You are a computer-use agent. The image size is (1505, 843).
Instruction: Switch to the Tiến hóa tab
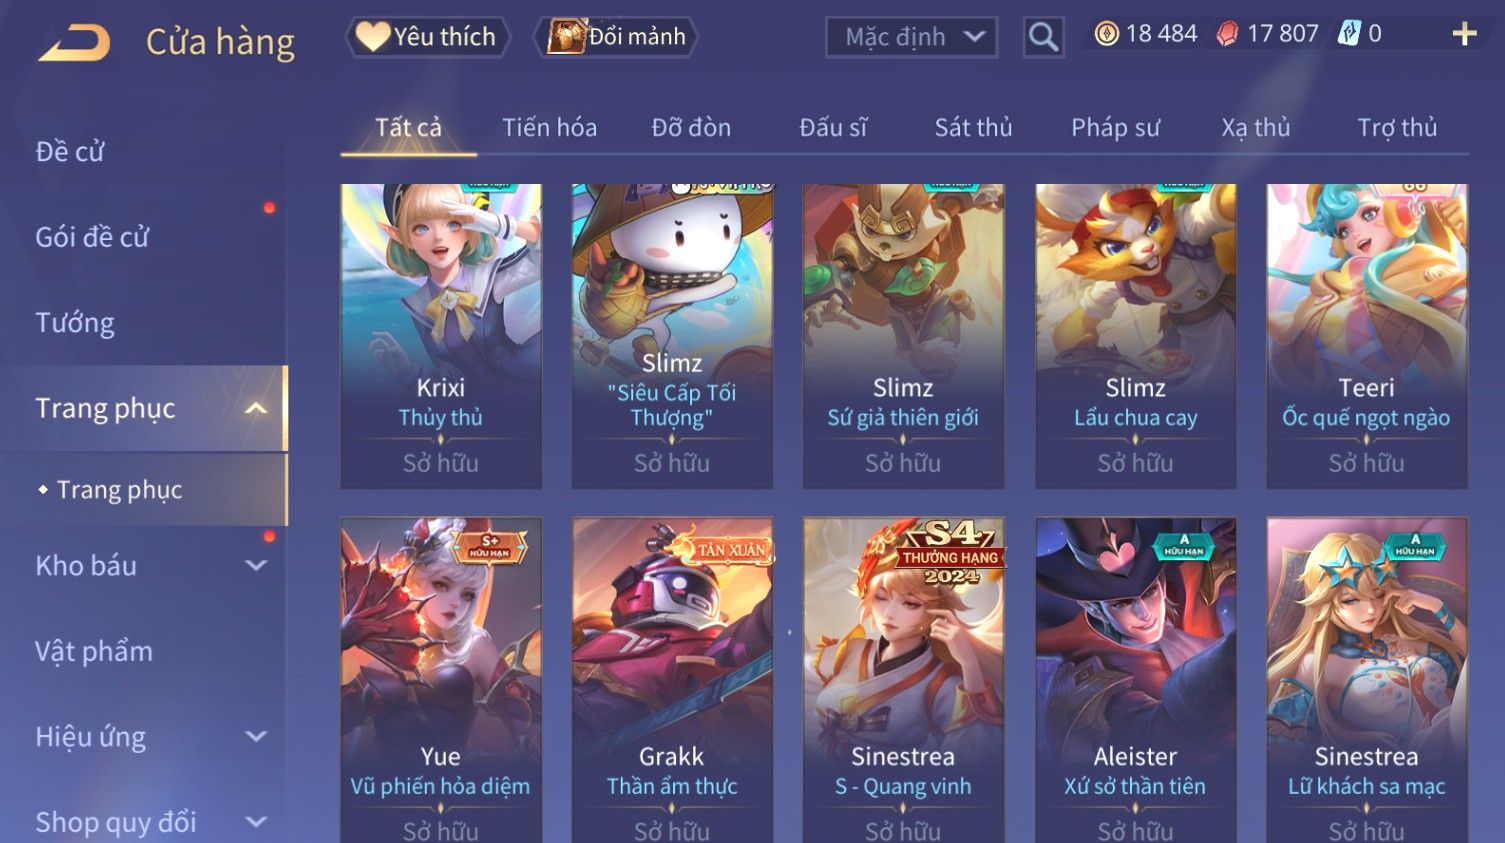click(549, 128)
